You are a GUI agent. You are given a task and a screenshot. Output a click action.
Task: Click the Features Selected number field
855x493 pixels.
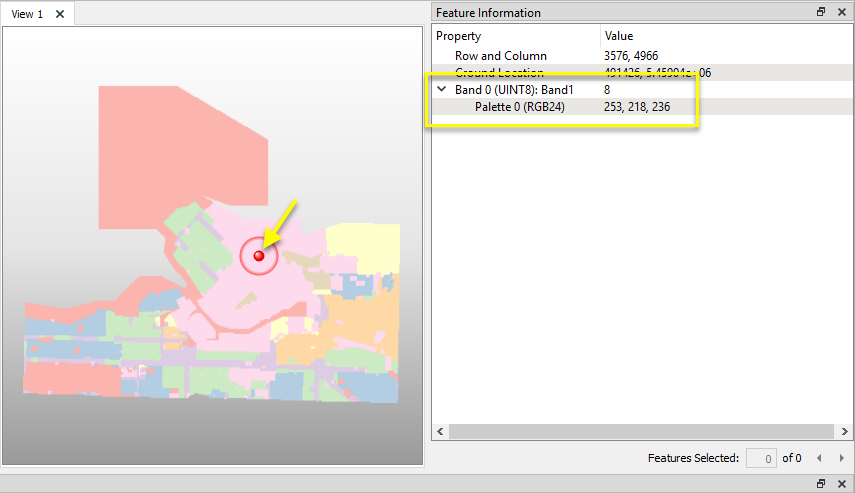762,458
